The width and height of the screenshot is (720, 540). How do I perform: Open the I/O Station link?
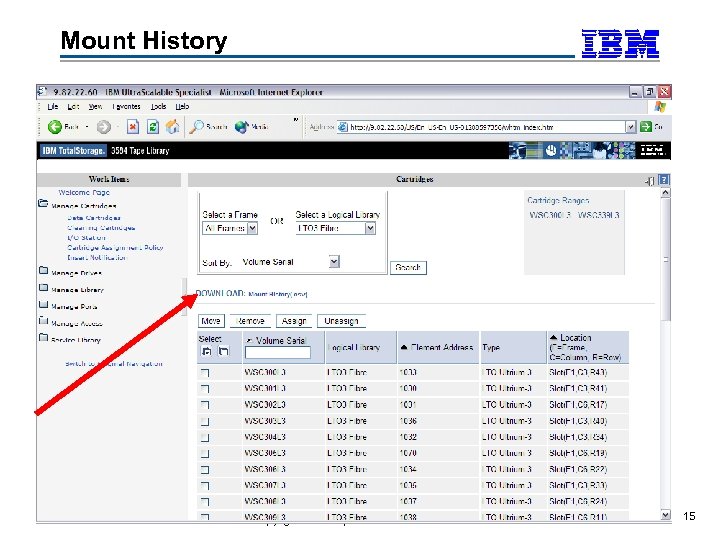(x=86, y=238)
